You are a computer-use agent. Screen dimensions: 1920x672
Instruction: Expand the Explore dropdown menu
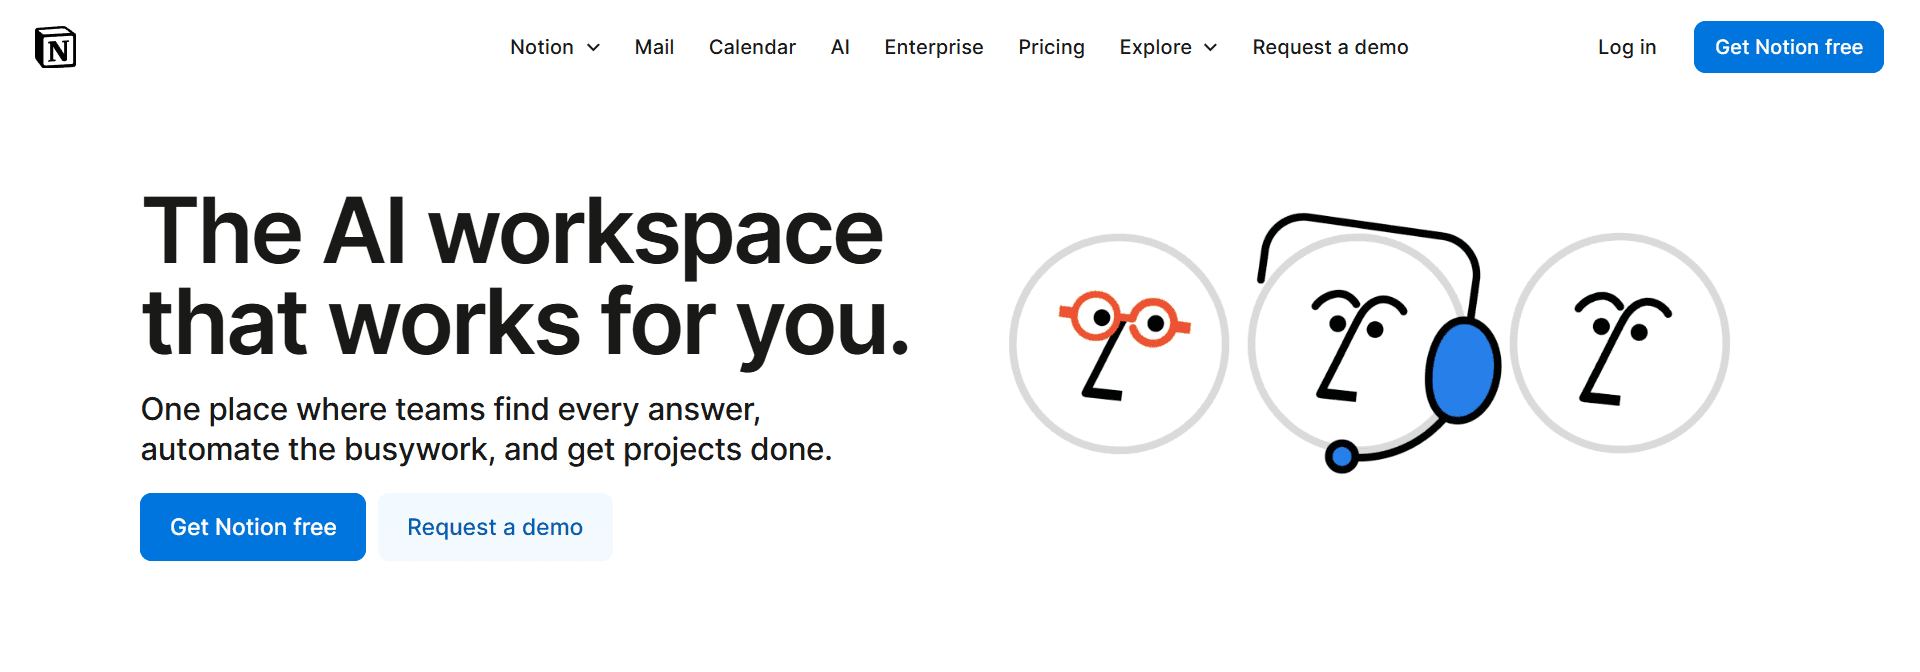1168,47
